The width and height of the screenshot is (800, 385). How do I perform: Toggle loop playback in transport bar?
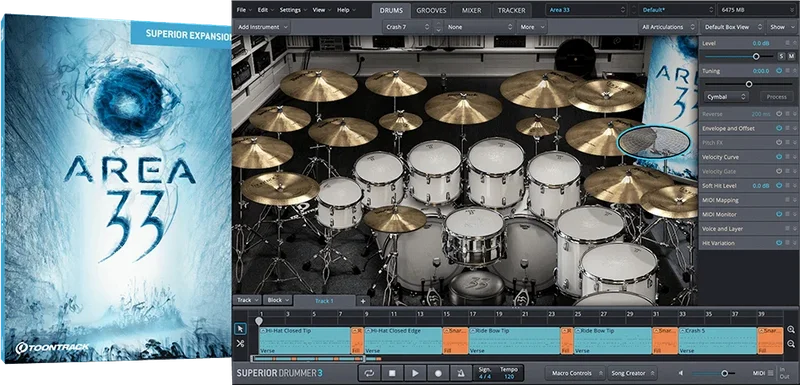(x=369, y=373)
